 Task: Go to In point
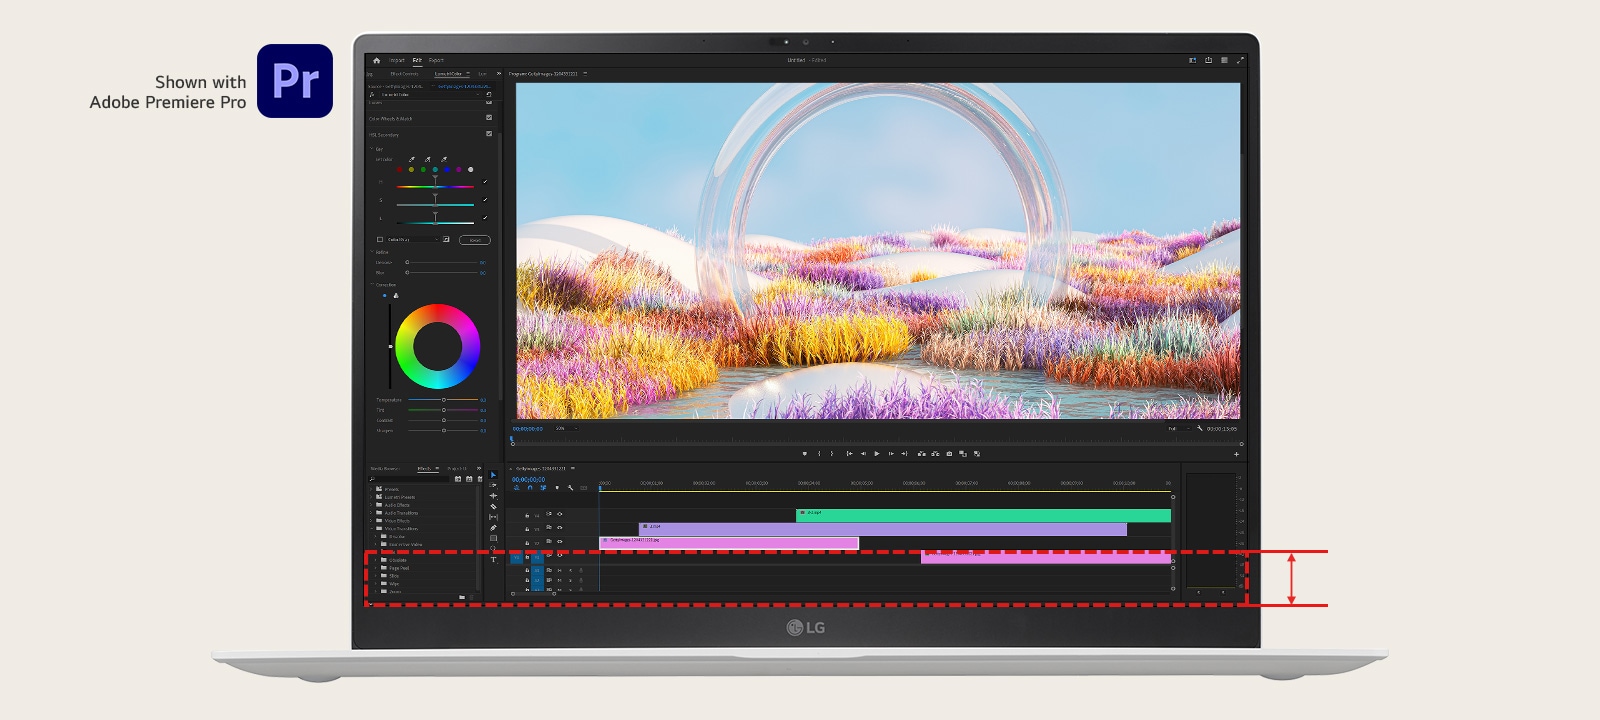(849, 454)
